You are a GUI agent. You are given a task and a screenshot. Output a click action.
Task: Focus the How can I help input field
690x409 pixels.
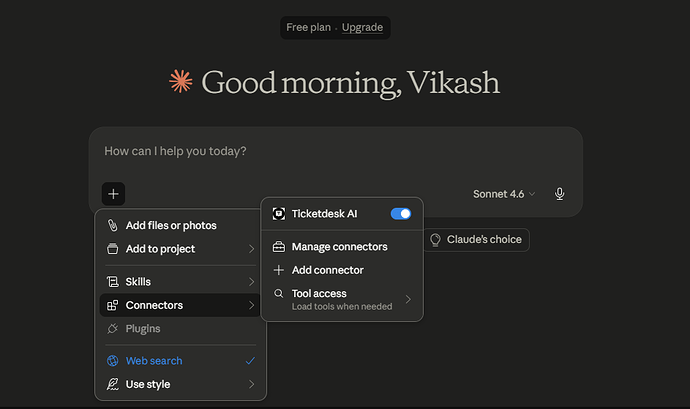[x=335, y=151]
